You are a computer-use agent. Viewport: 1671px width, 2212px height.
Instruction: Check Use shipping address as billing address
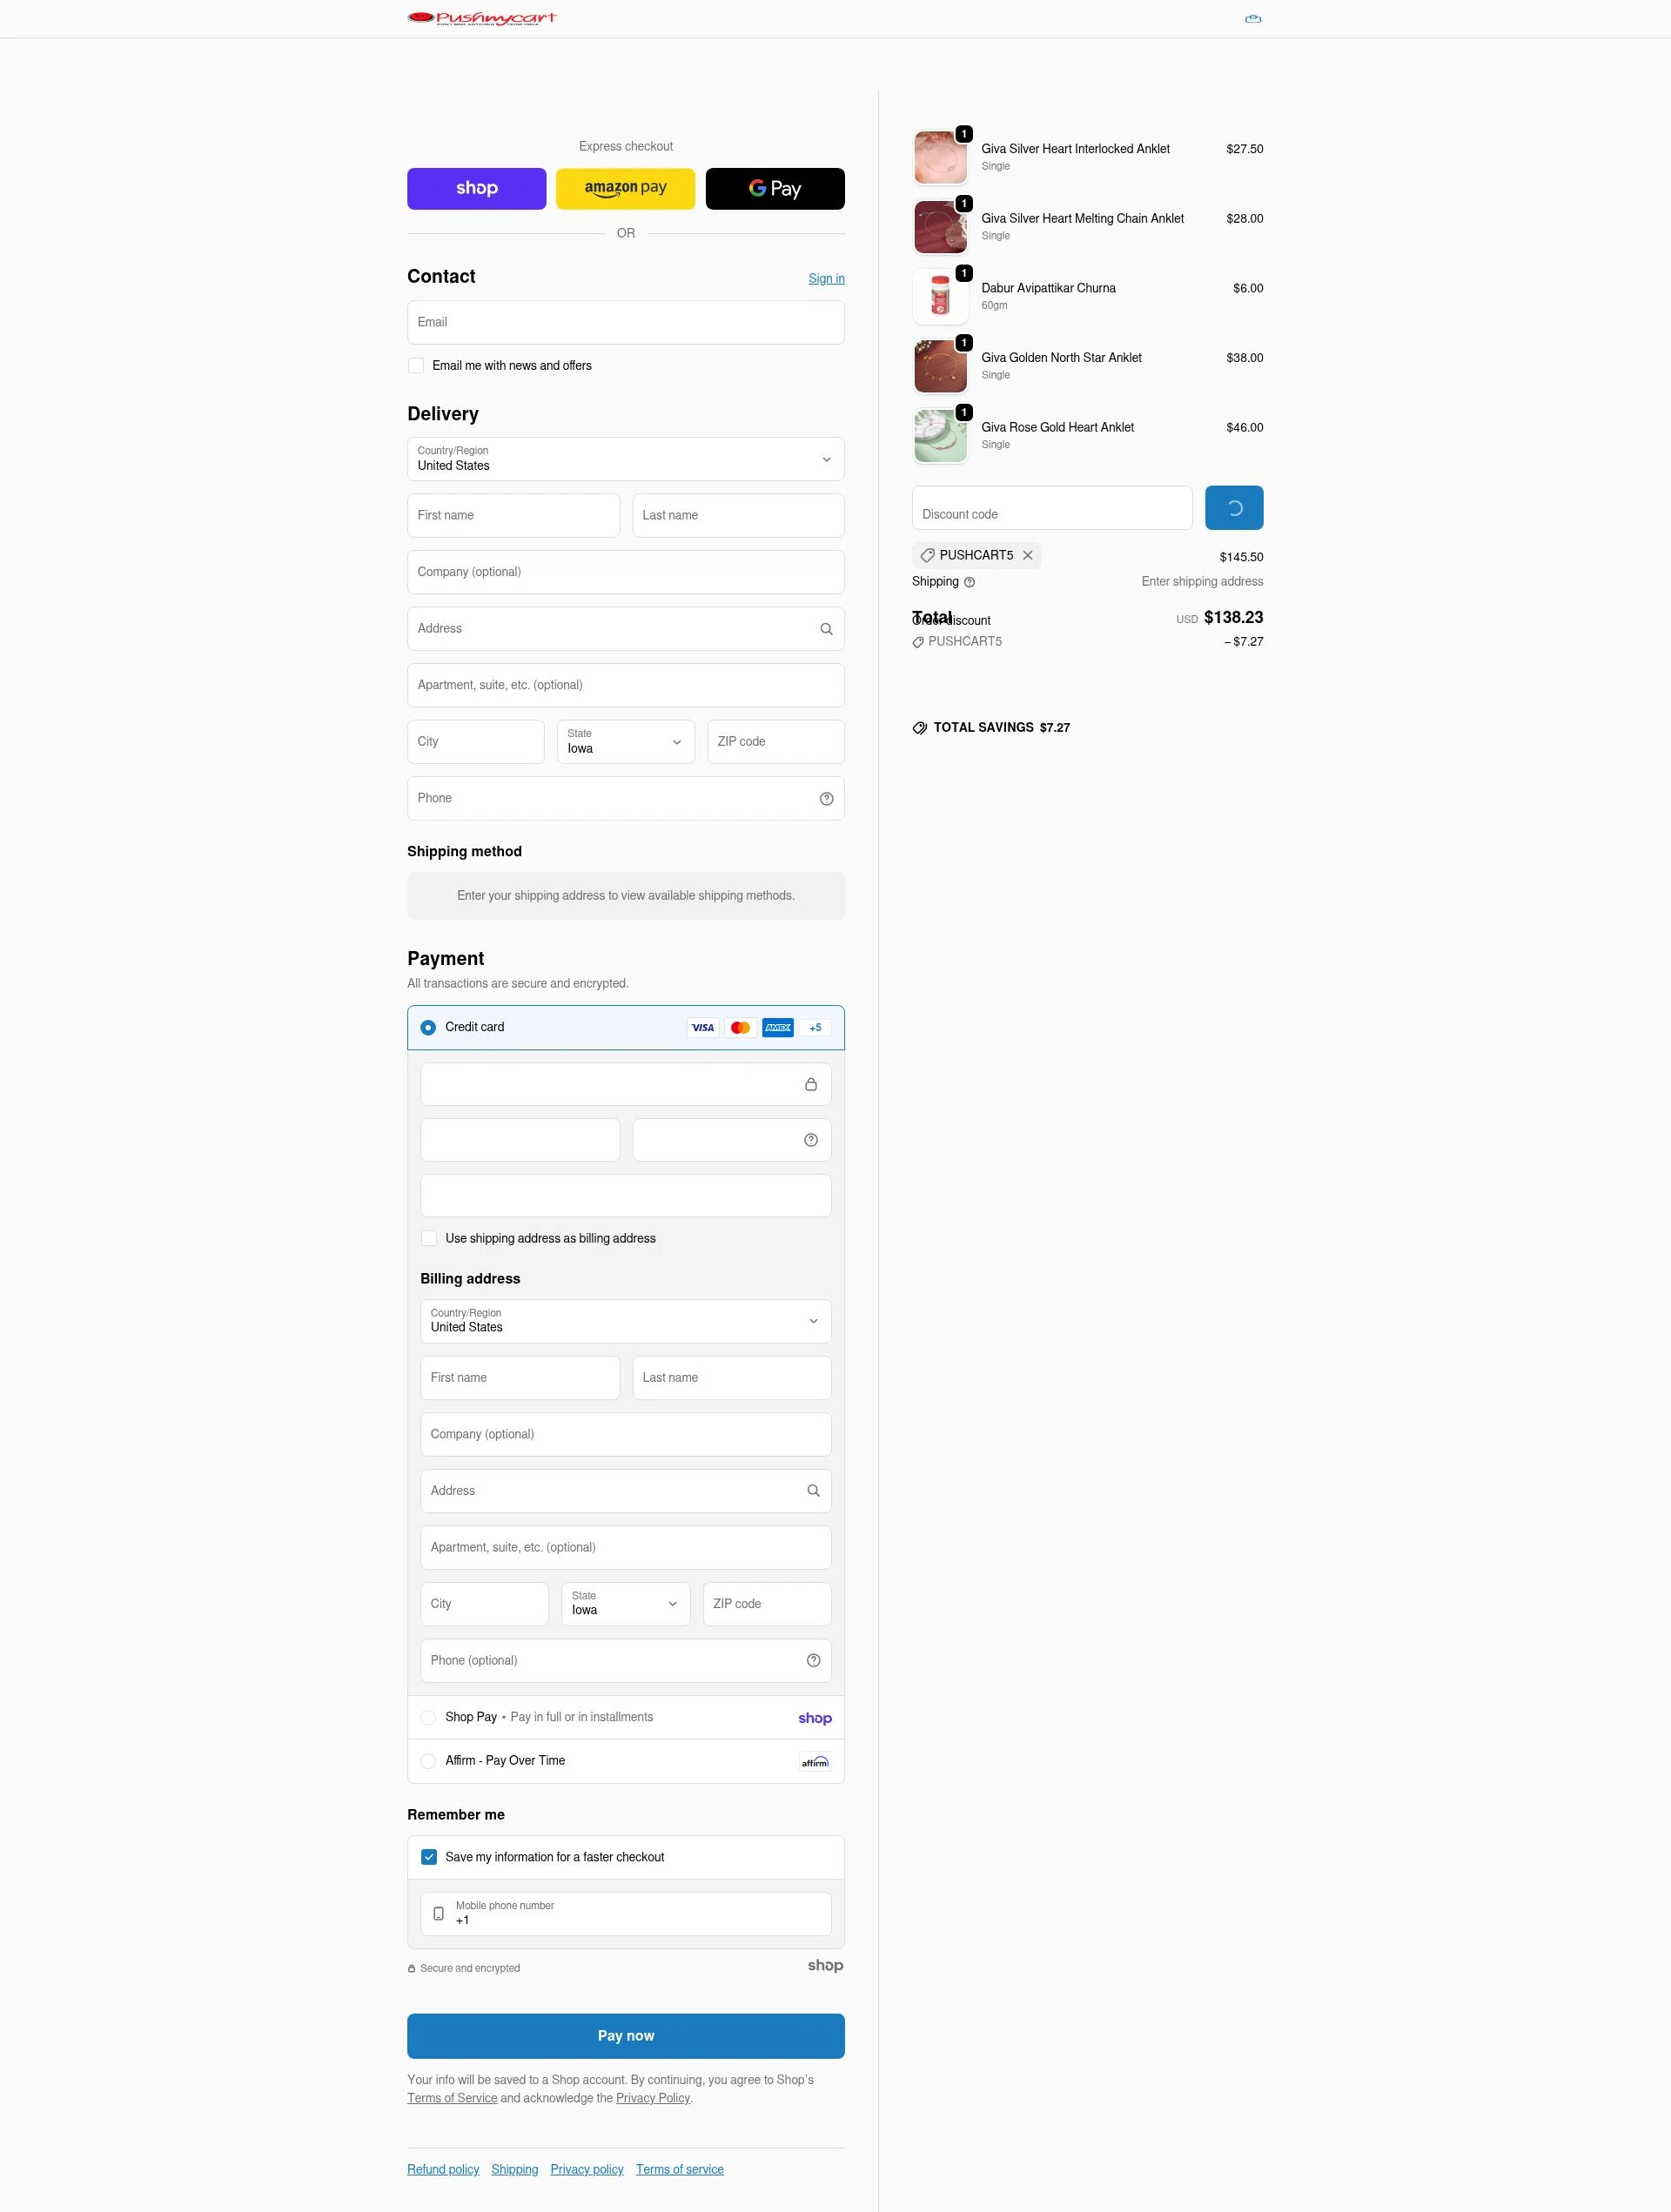point(428,1238)
